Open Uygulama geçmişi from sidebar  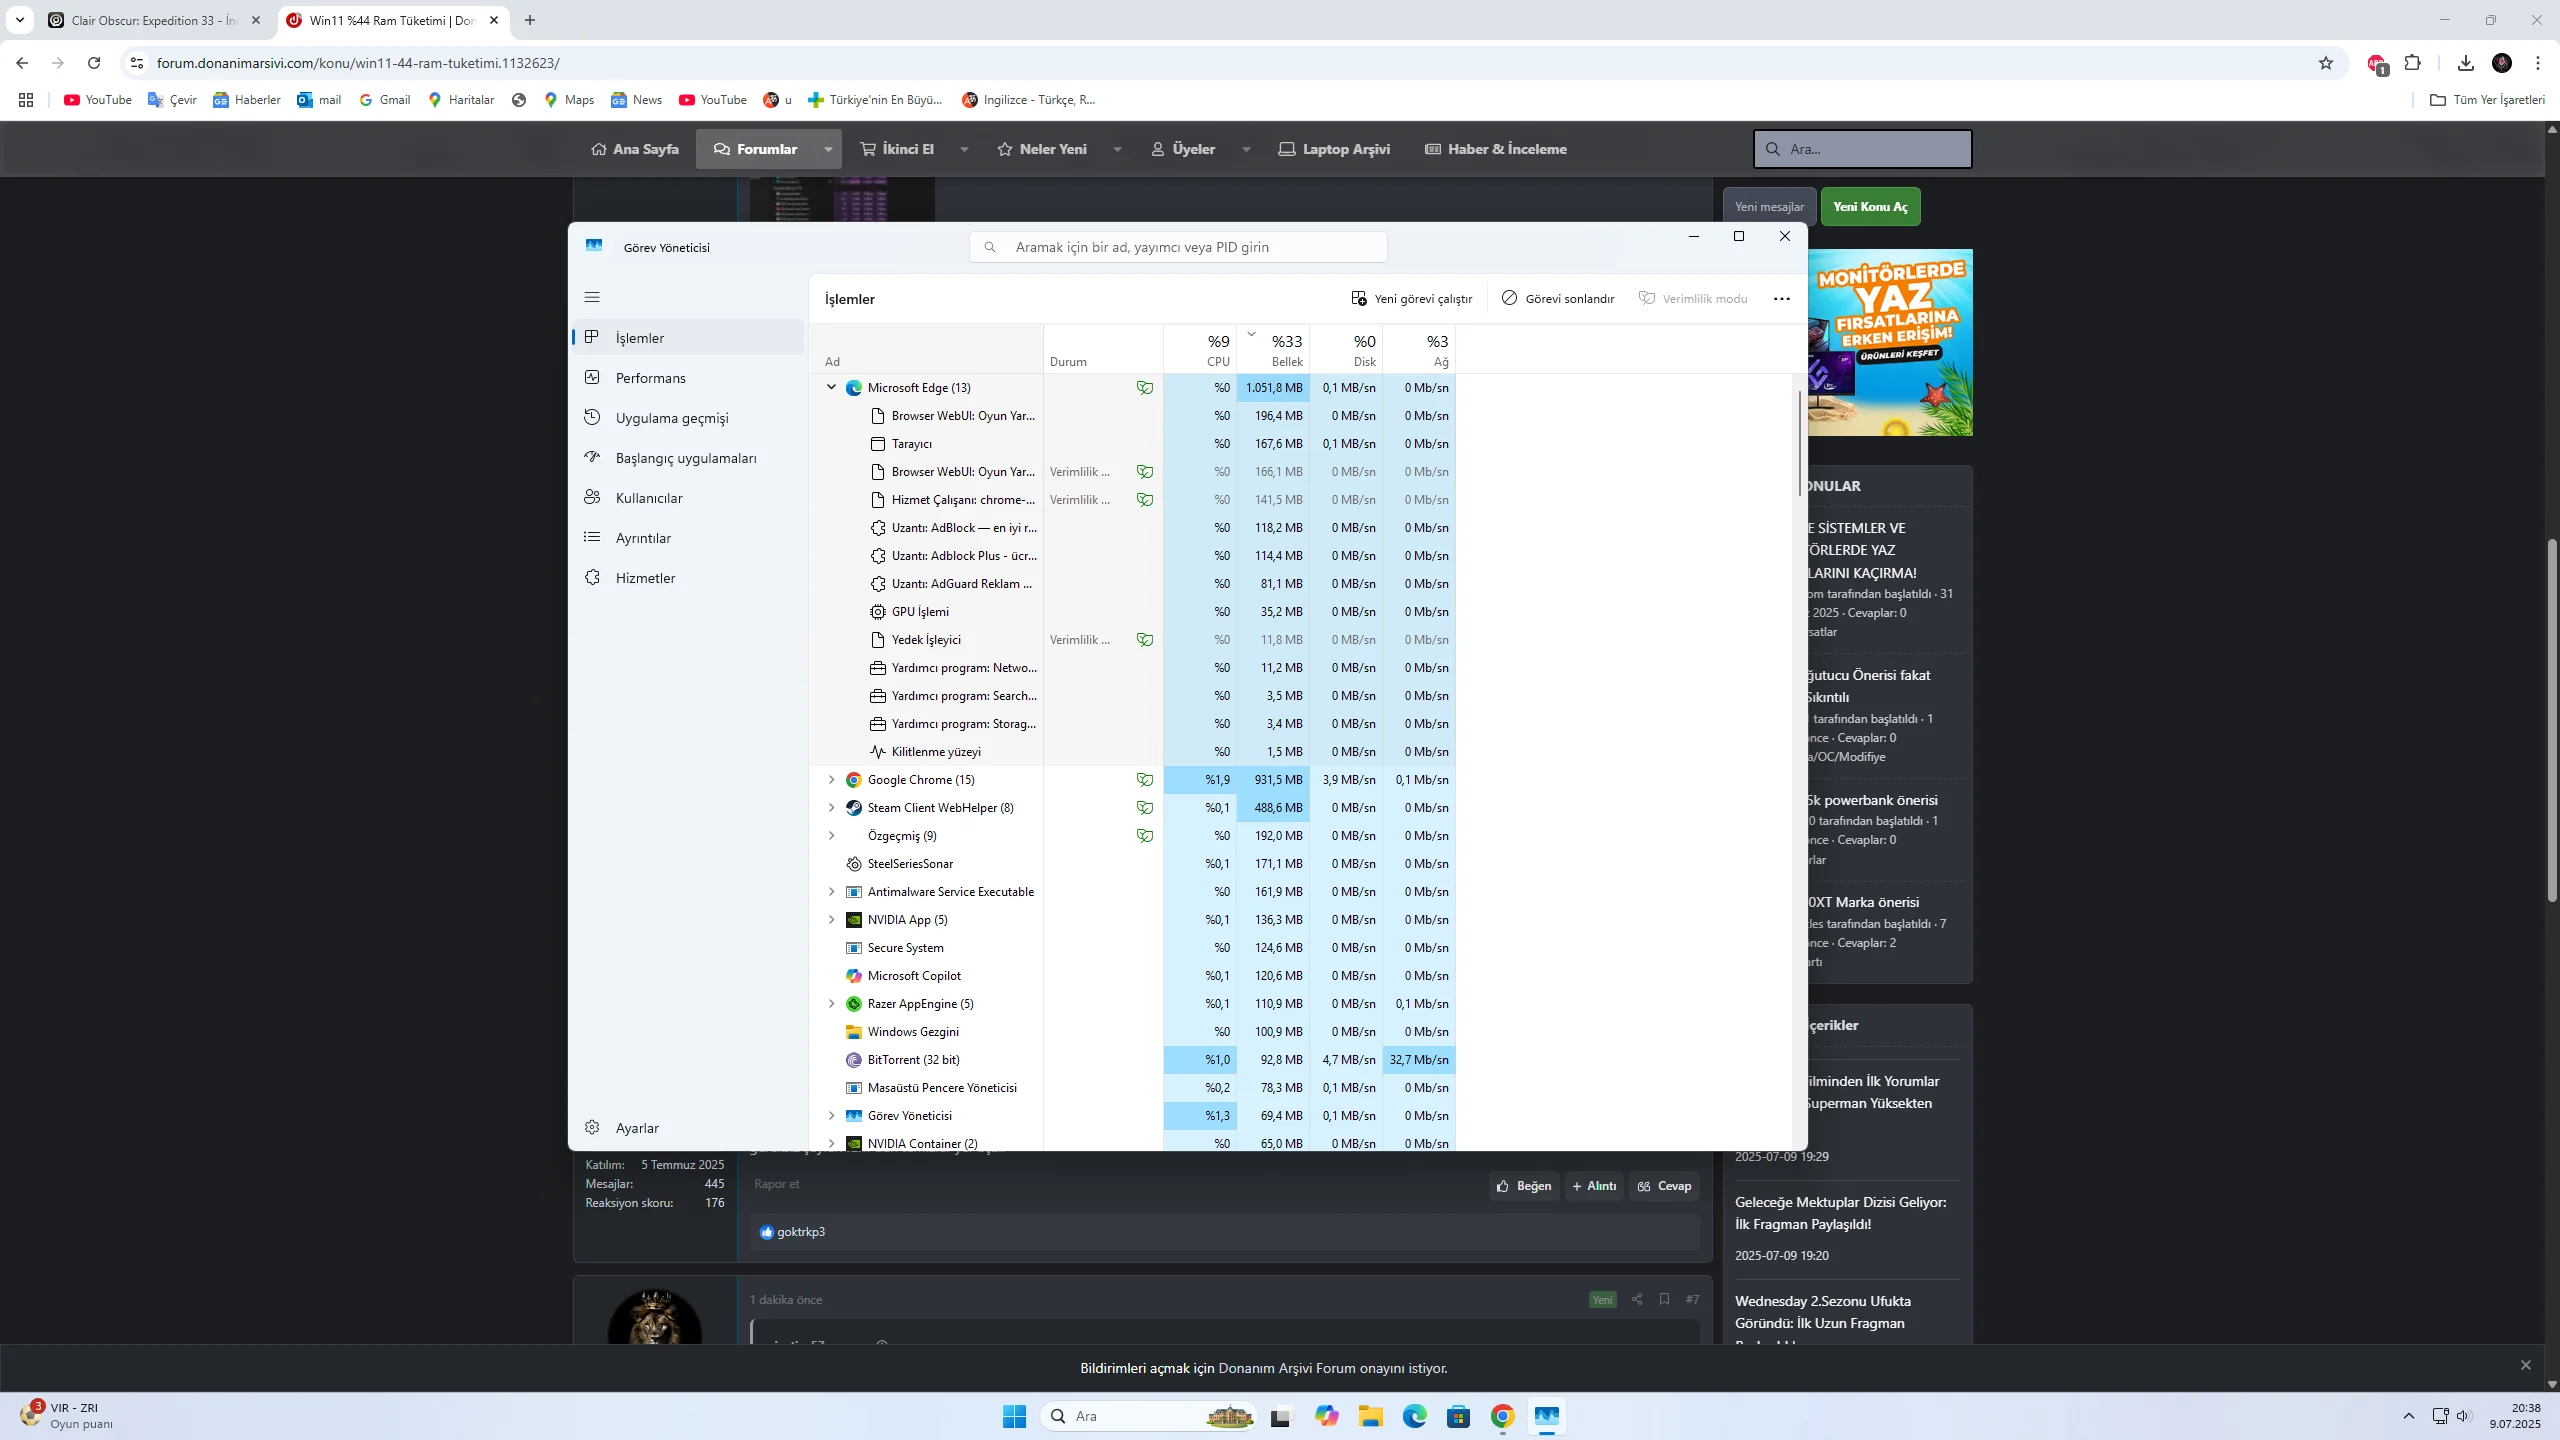(x=671, y=418)
